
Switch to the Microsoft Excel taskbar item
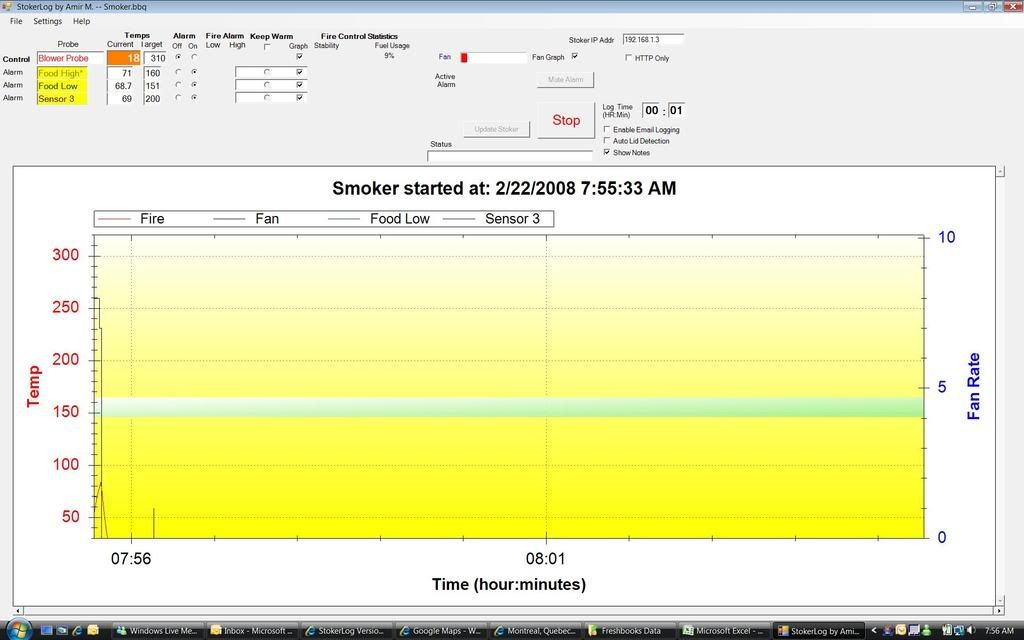[x=726, y=631]
